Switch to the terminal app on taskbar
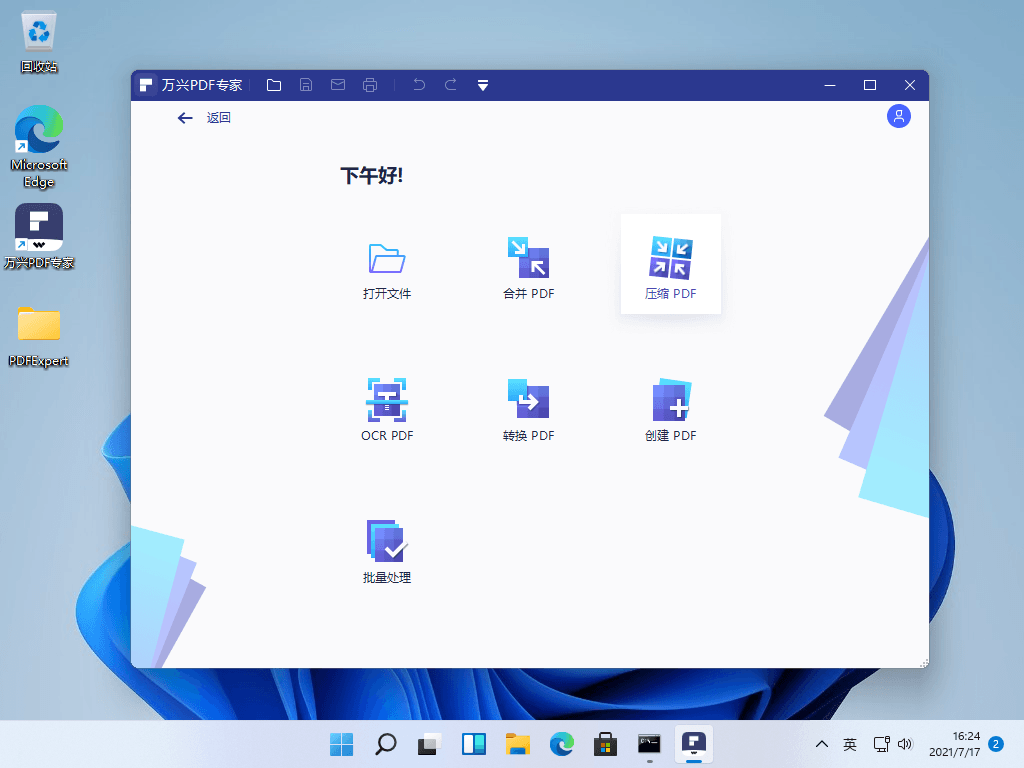Screen dimensions: 1024x768 tap(649, 744)
